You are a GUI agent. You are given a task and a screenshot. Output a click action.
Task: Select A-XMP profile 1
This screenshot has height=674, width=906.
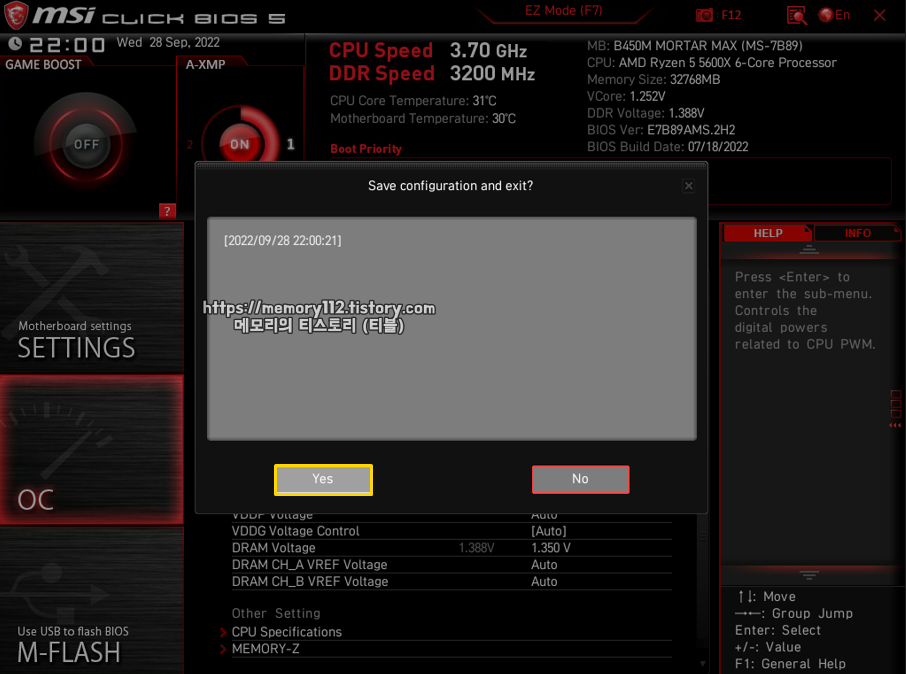coord(291,144)
